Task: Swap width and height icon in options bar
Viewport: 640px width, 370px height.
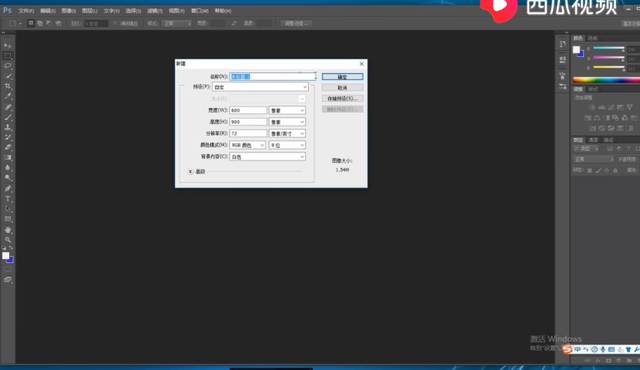Action: 234,23
